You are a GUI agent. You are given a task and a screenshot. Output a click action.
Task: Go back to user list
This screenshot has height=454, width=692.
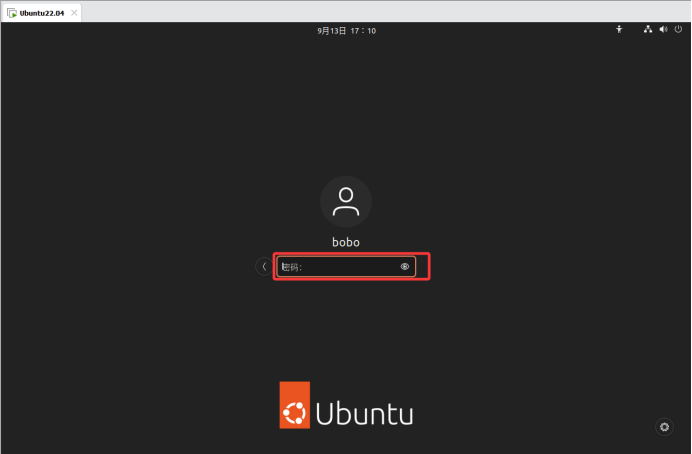pyautogui.click(x=264, y=266)
